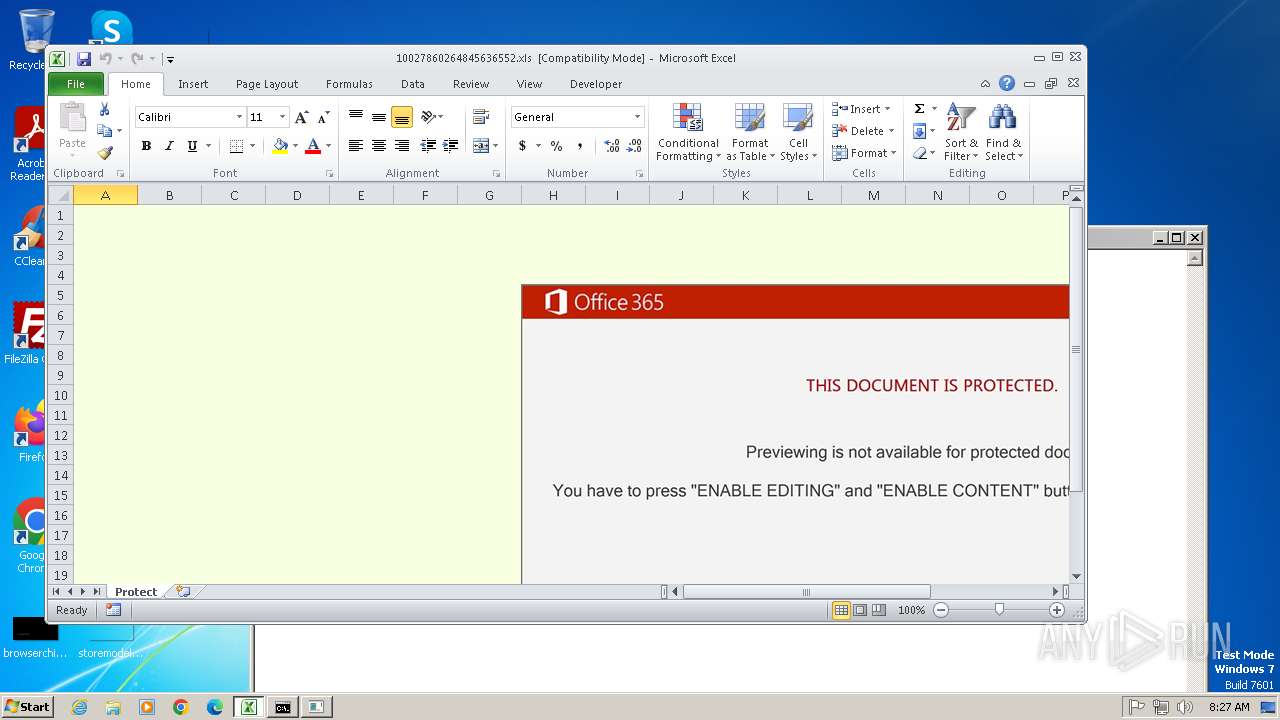Toggle Italic formatting

[x=169, y=146]
